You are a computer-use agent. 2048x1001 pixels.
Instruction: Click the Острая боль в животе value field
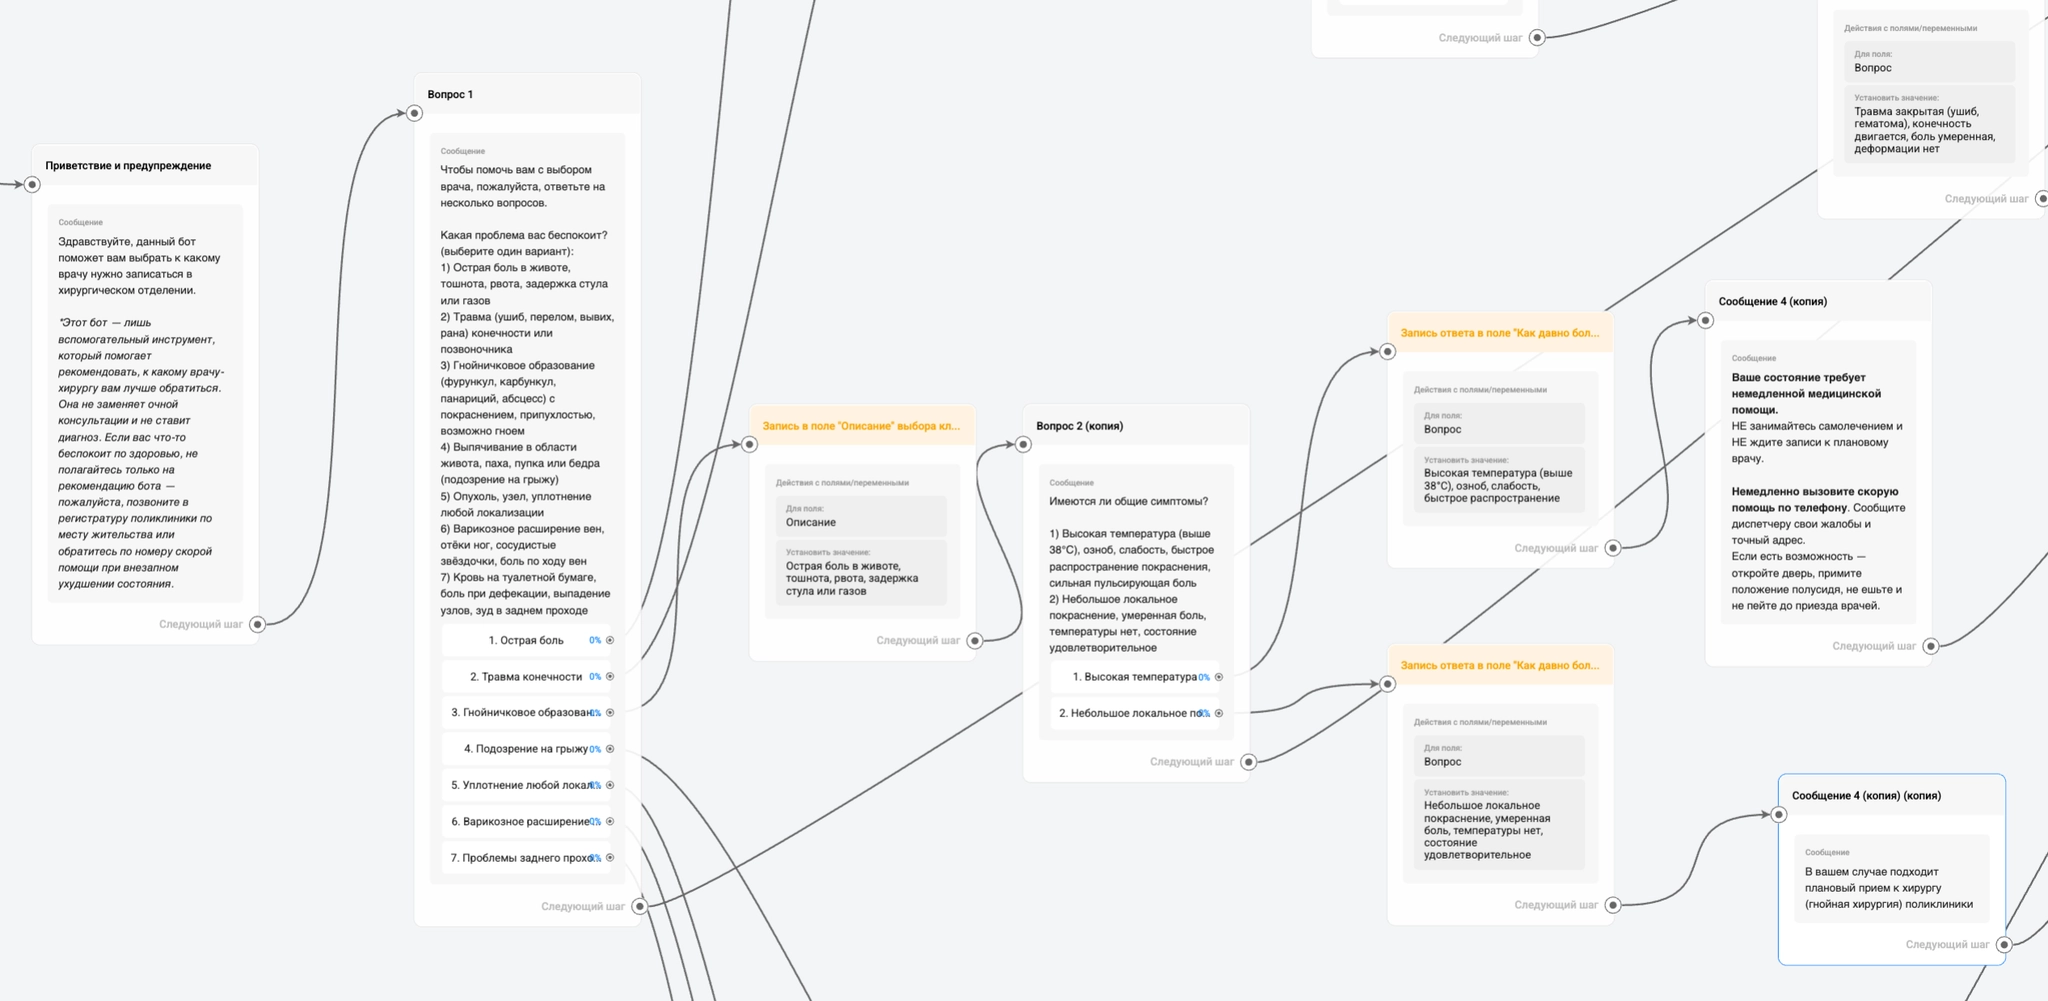[x=860, y=574]
